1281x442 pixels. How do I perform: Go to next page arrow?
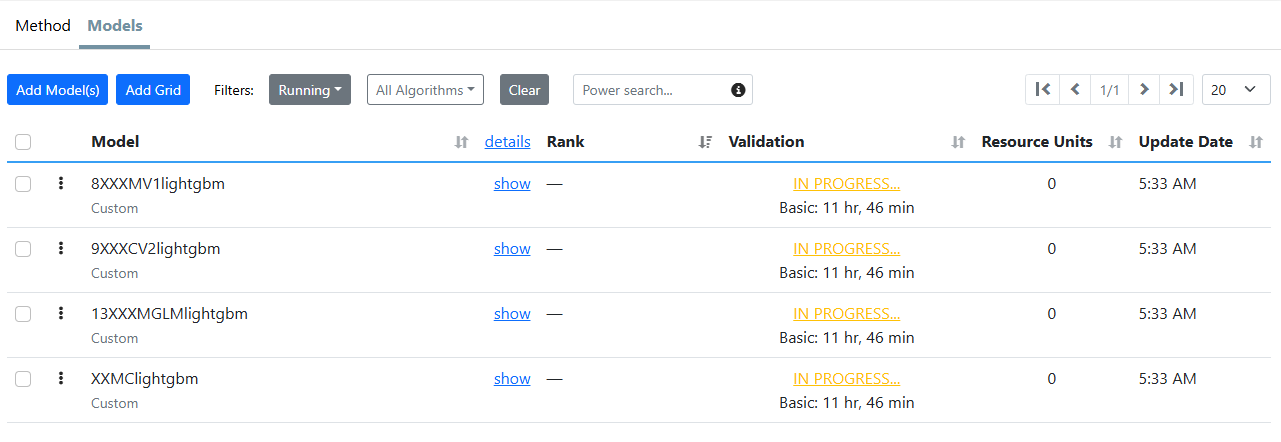pyautogui.click(x=1144, y=90)
